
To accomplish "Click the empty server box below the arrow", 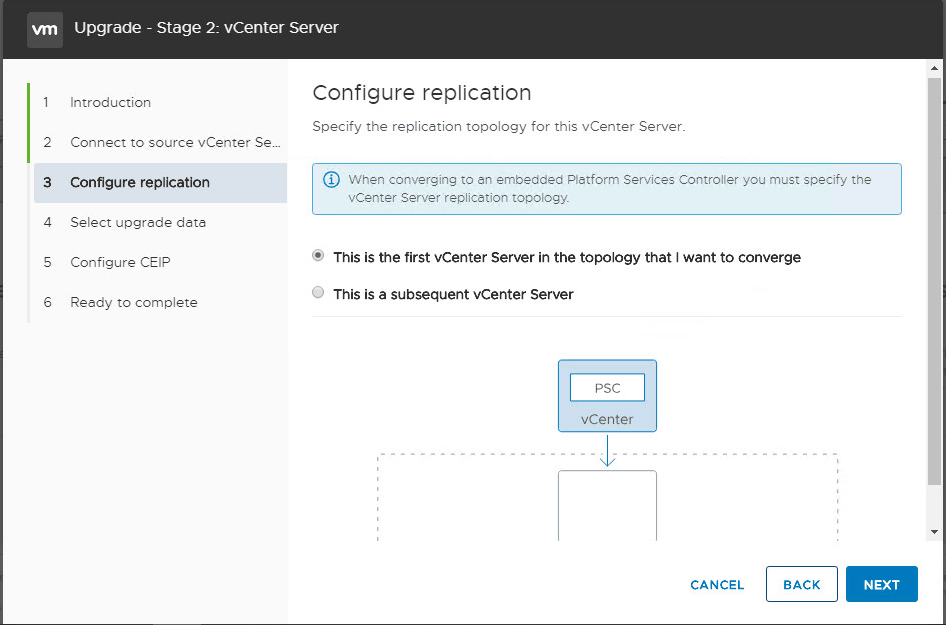I will (607, 505).
